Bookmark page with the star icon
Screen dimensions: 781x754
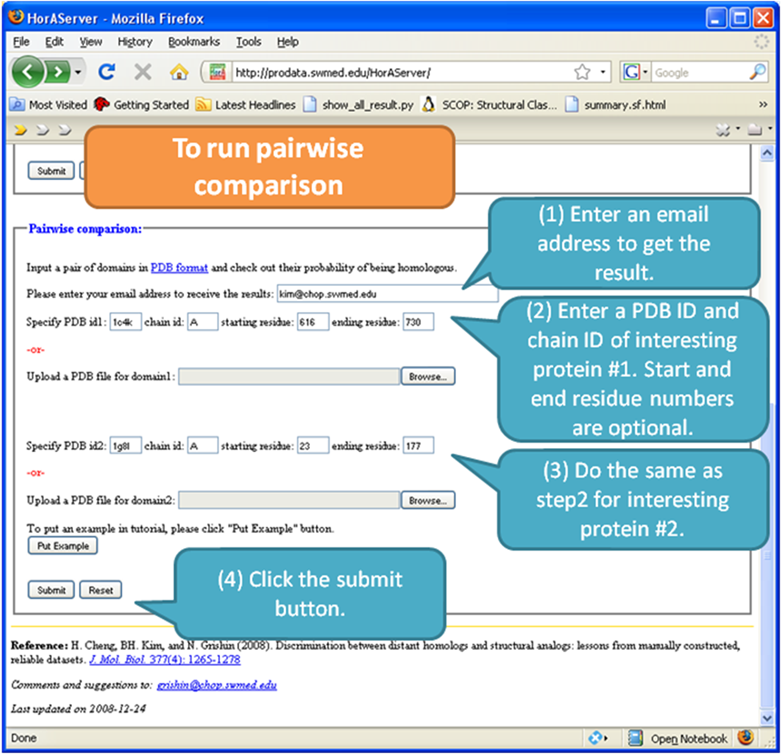[582, 73]
